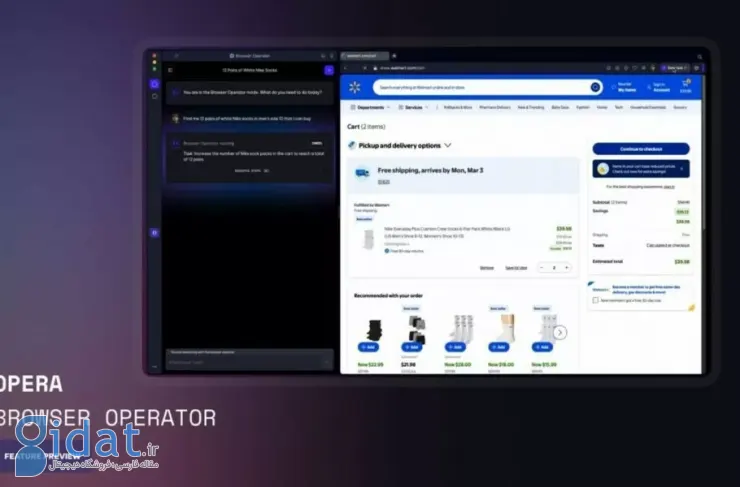Add the Now $28.00 white socks item
The image size is (740, 487).
click(455, 347)
